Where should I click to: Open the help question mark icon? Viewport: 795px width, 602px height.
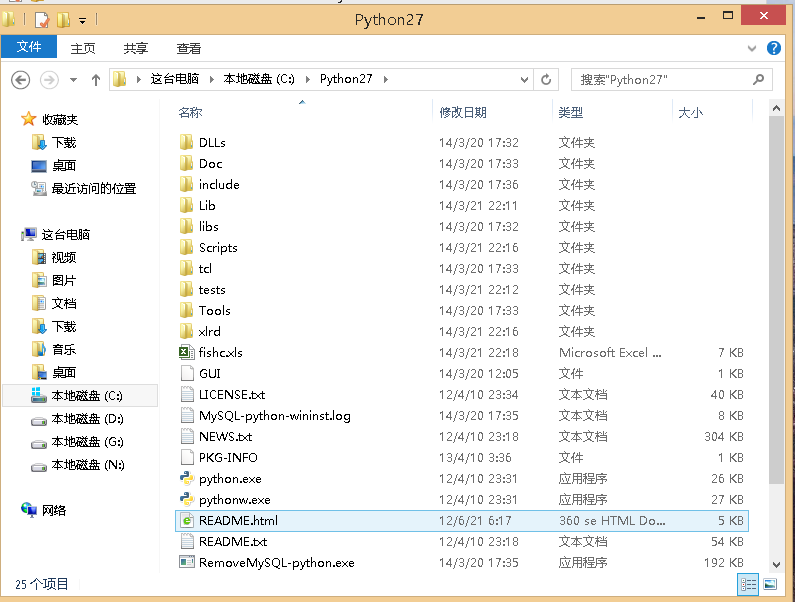(773, 48)
